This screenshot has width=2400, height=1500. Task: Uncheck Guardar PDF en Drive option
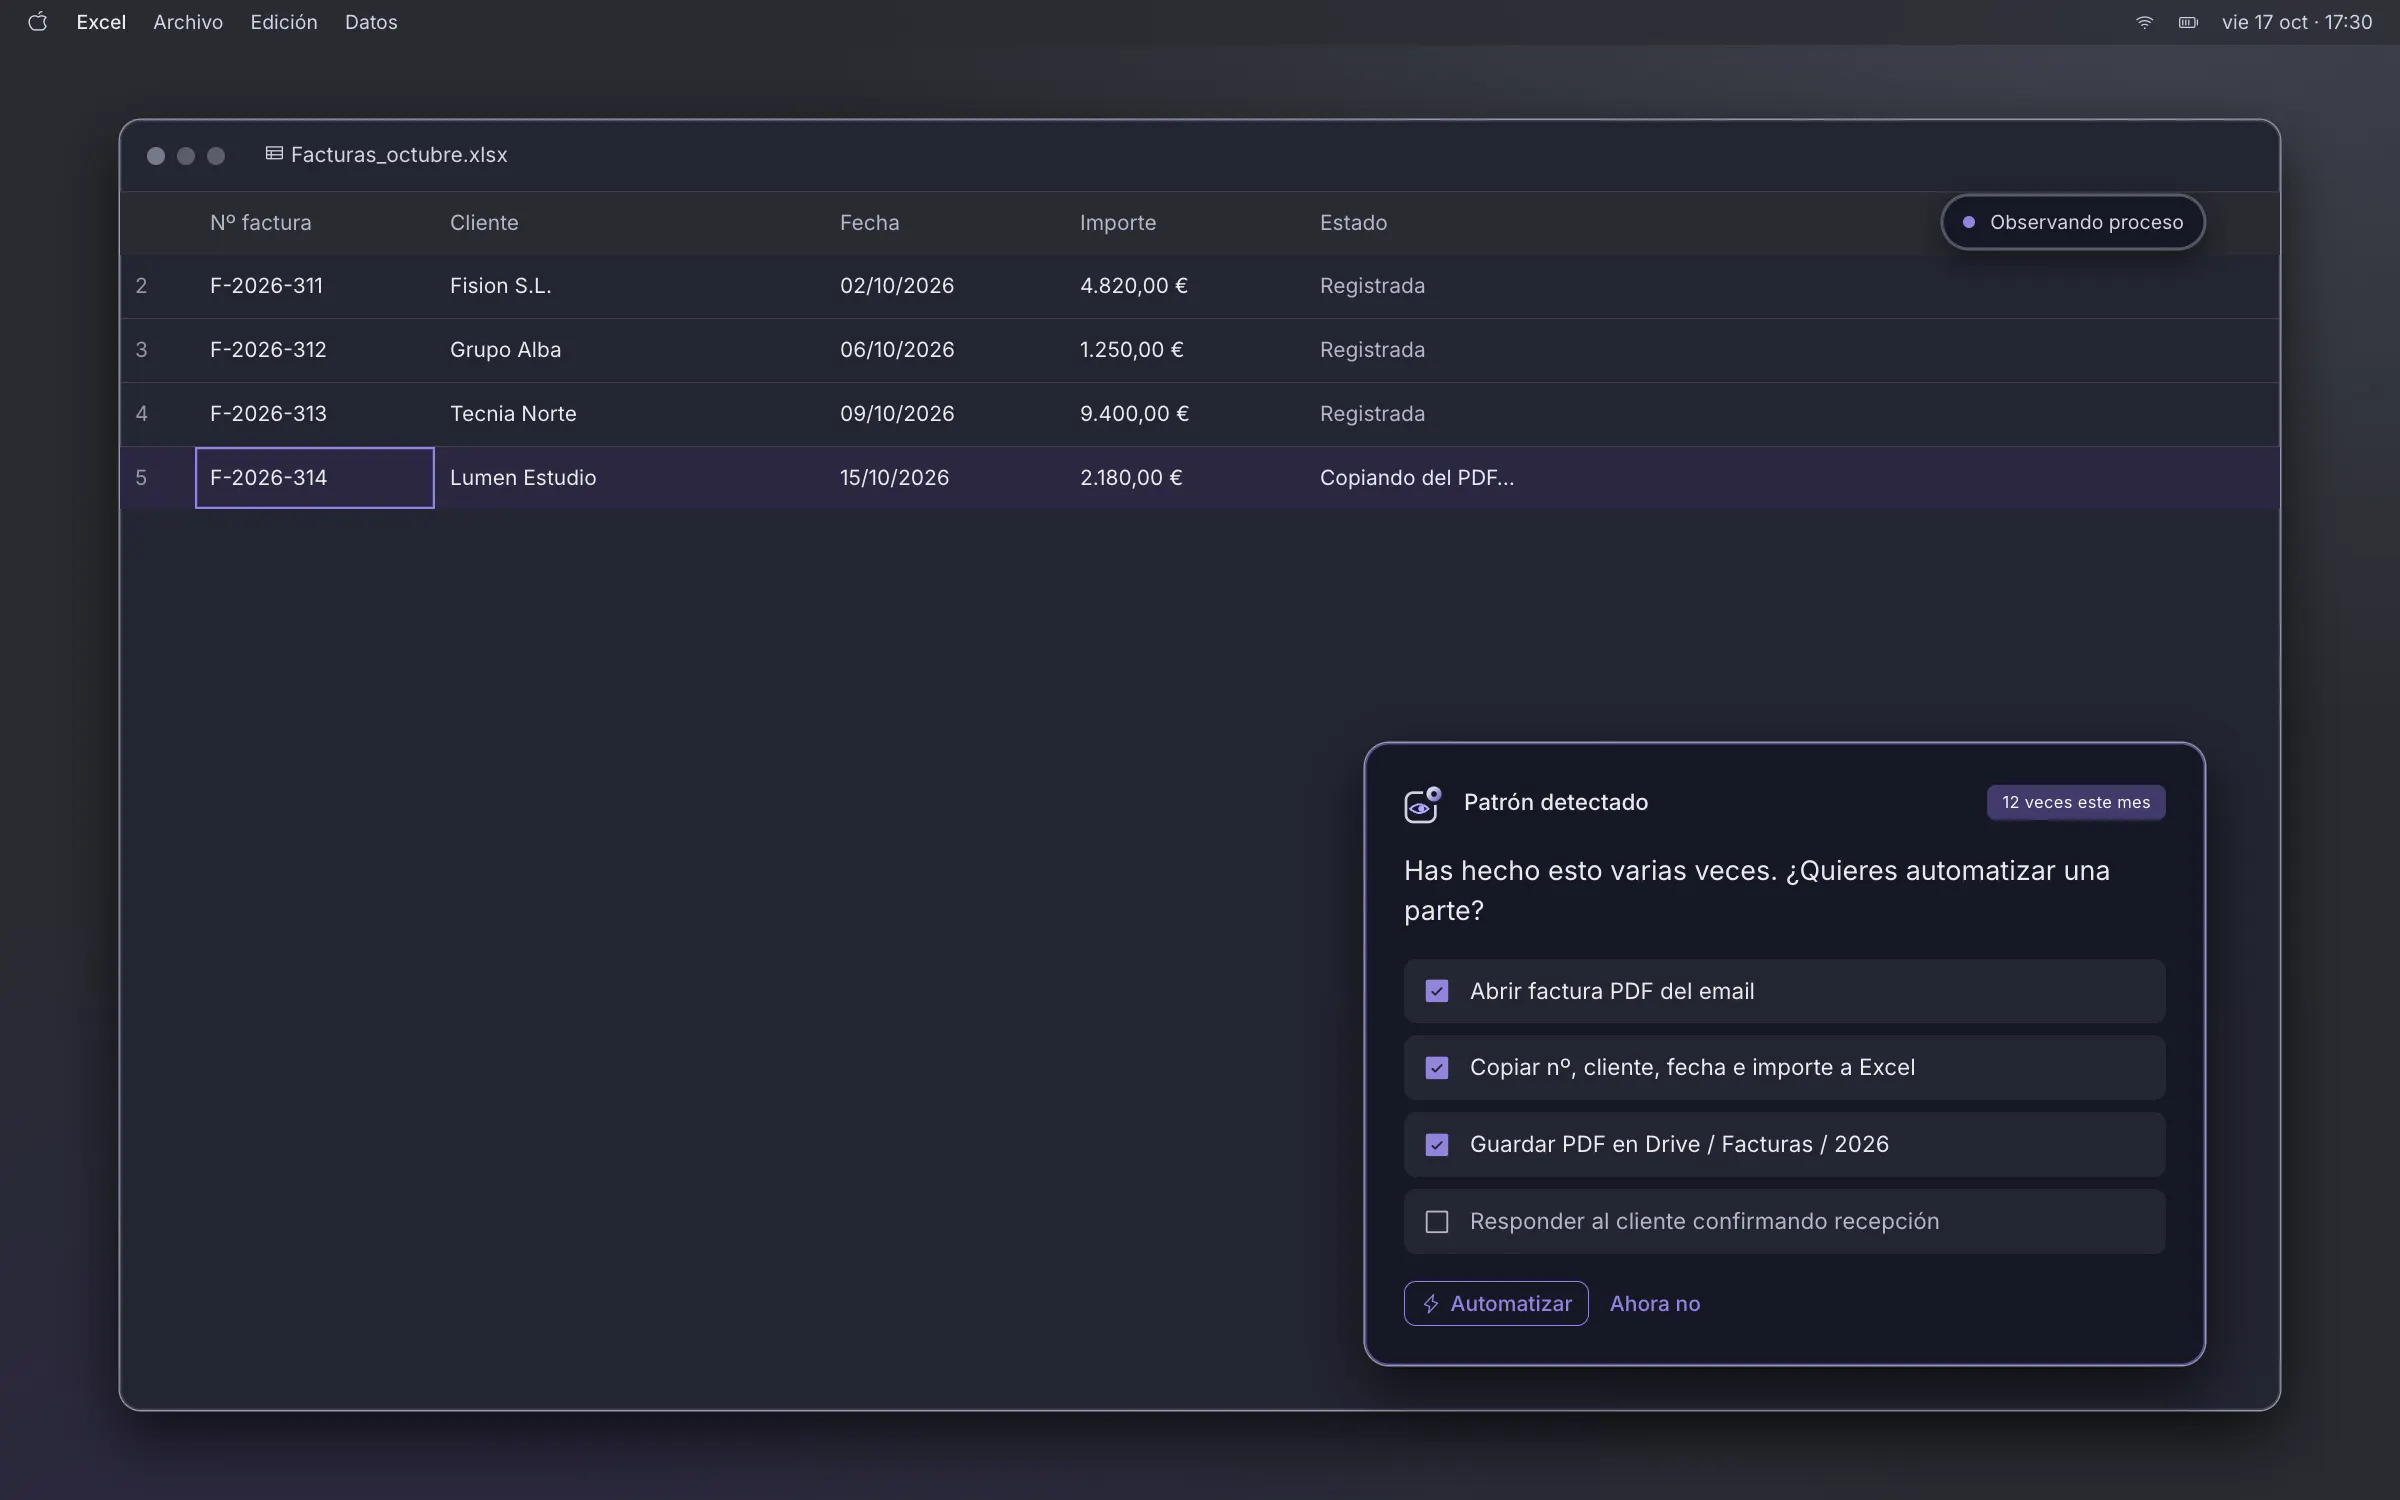tap(1437, 1144)
